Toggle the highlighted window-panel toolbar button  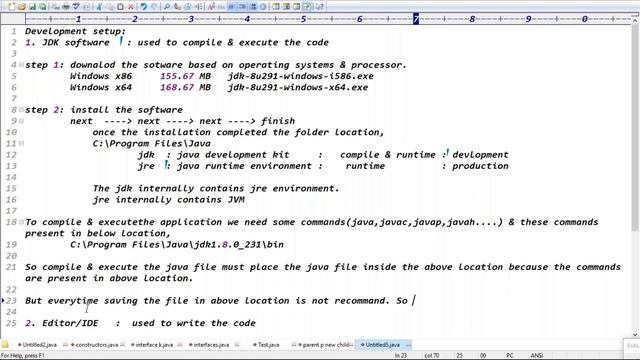307,7
